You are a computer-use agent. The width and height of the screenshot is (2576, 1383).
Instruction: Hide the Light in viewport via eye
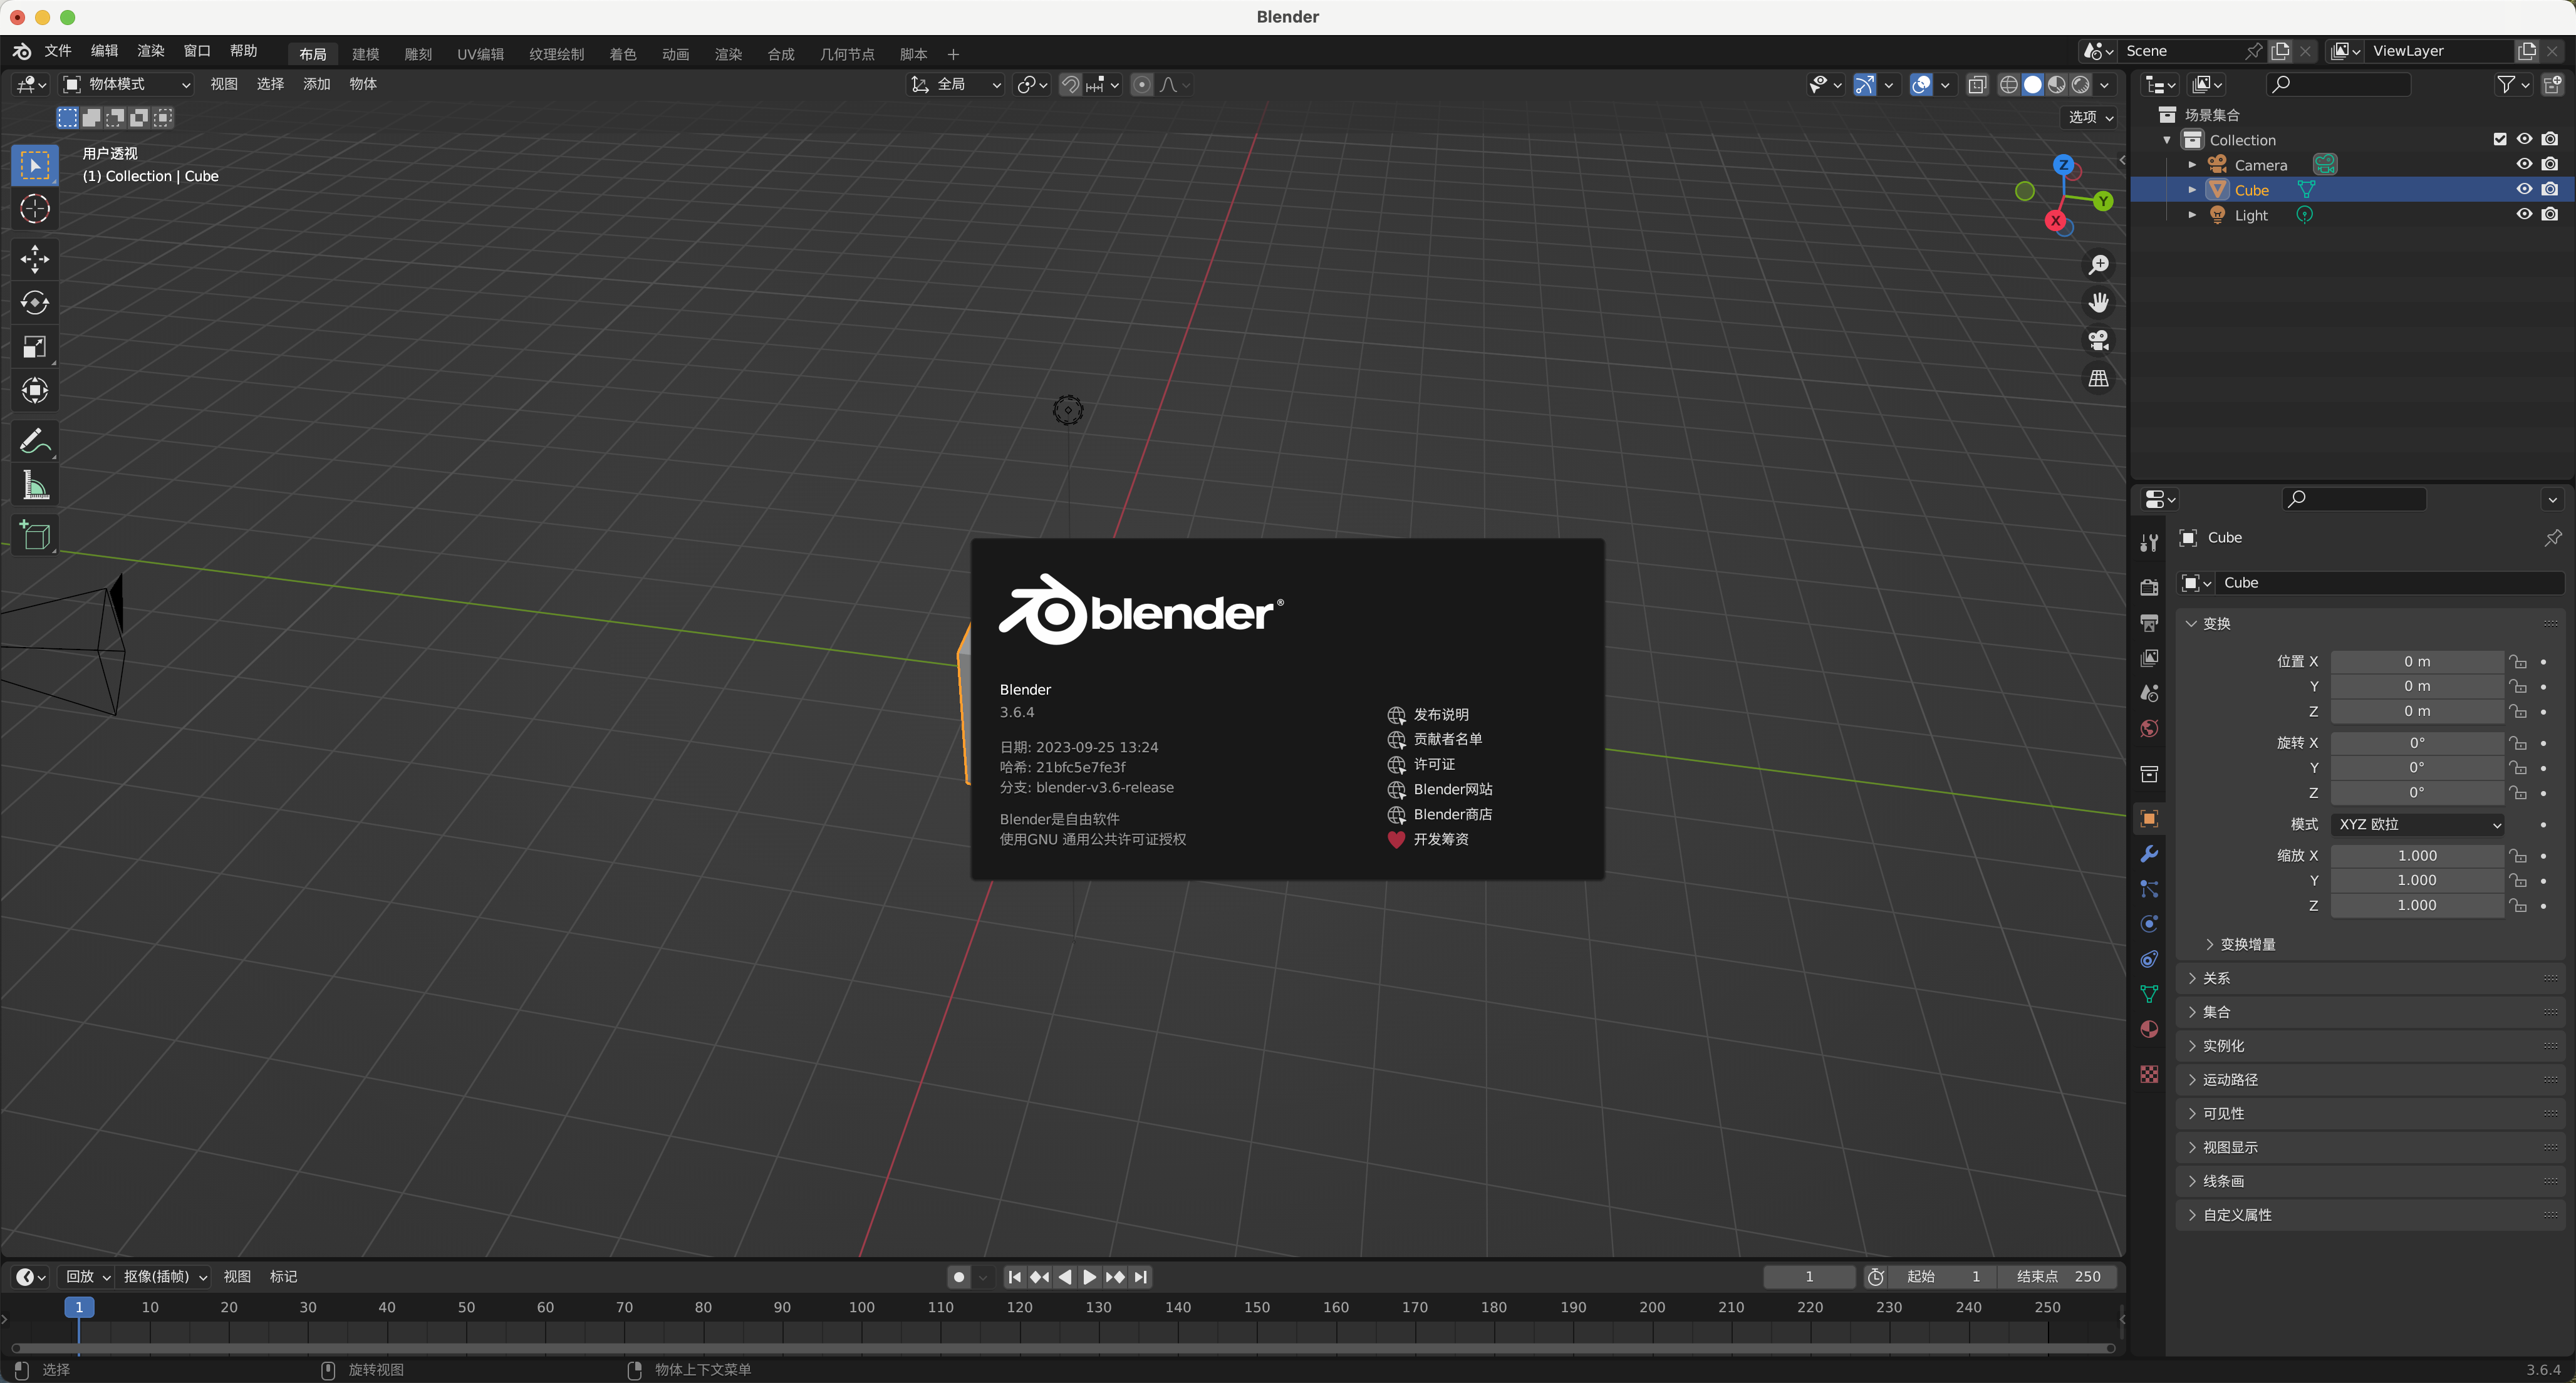point(2524,215)
